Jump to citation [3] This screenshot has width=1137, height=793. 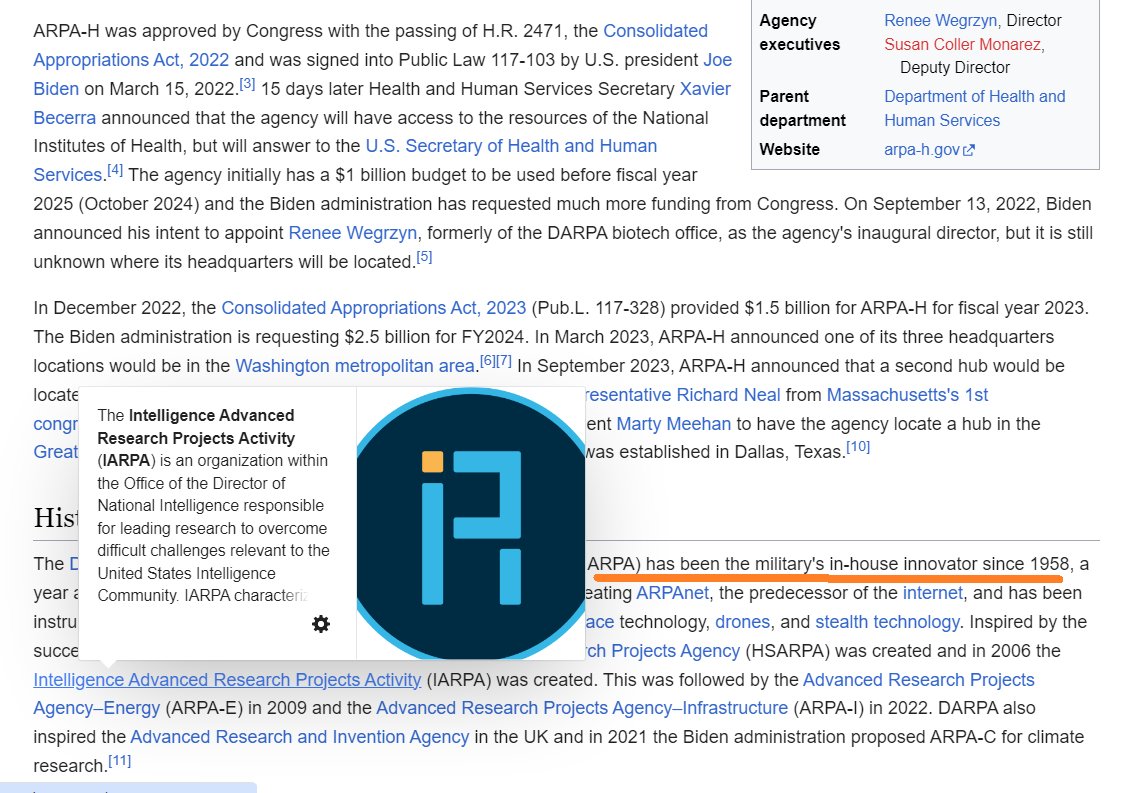tap(247, 84)
